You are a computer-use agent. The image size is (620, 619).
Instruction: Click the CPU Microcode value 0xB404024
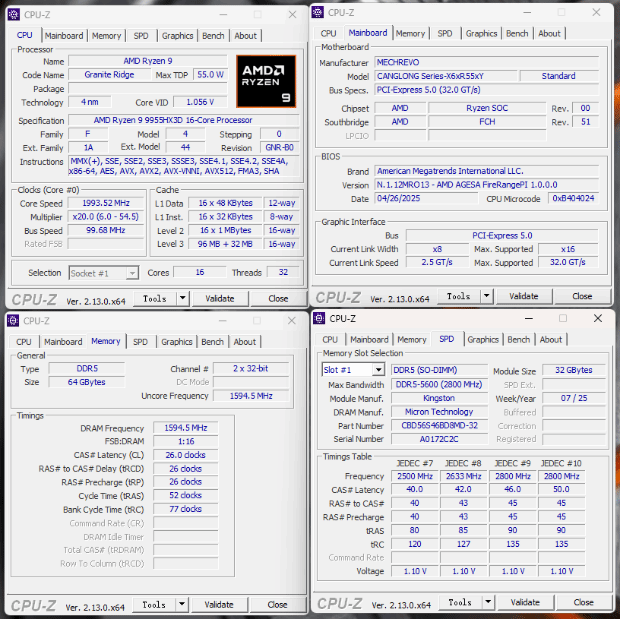pos(573,198)
